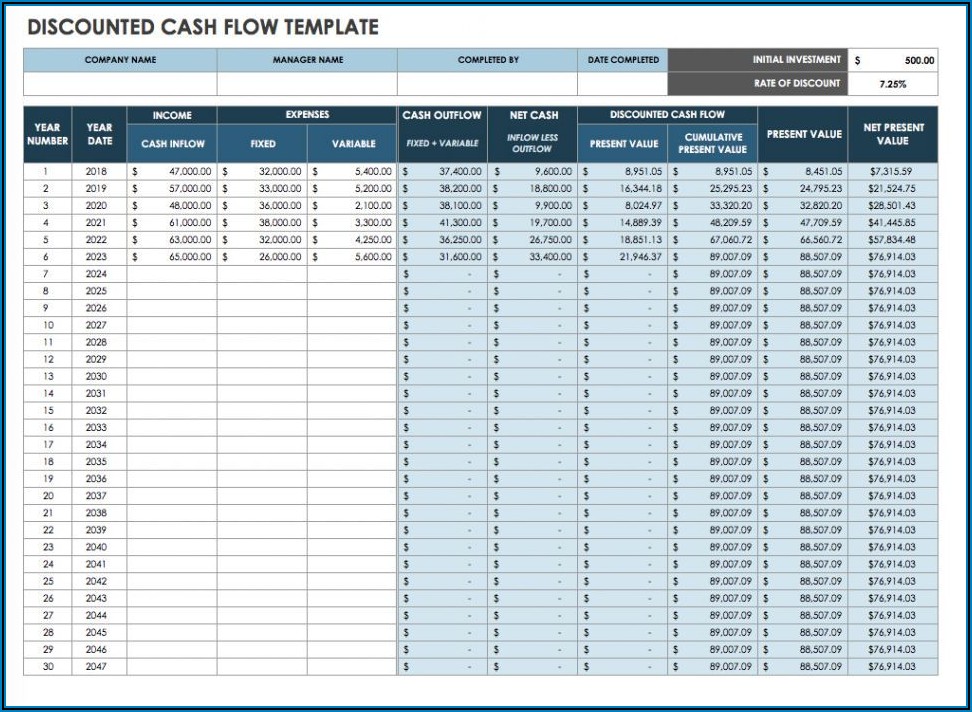The width and height of the screenshot is (972, 712).
Task: Click the blank cell under Company Name
Action: click(120, 84)
